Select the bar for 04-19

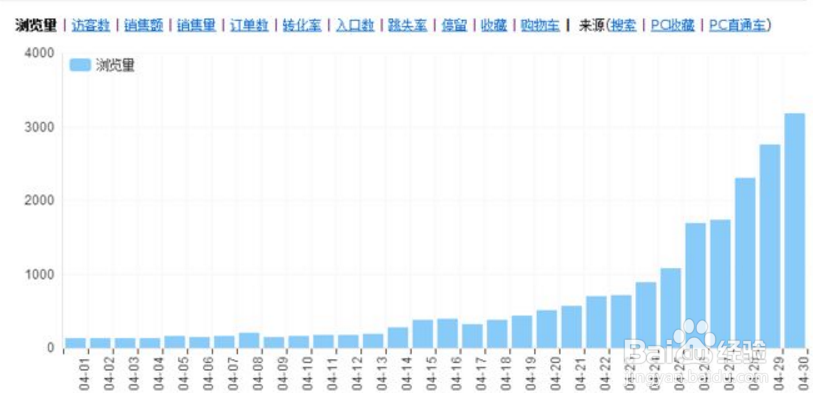pyautogui.click(x=522, y=331)
